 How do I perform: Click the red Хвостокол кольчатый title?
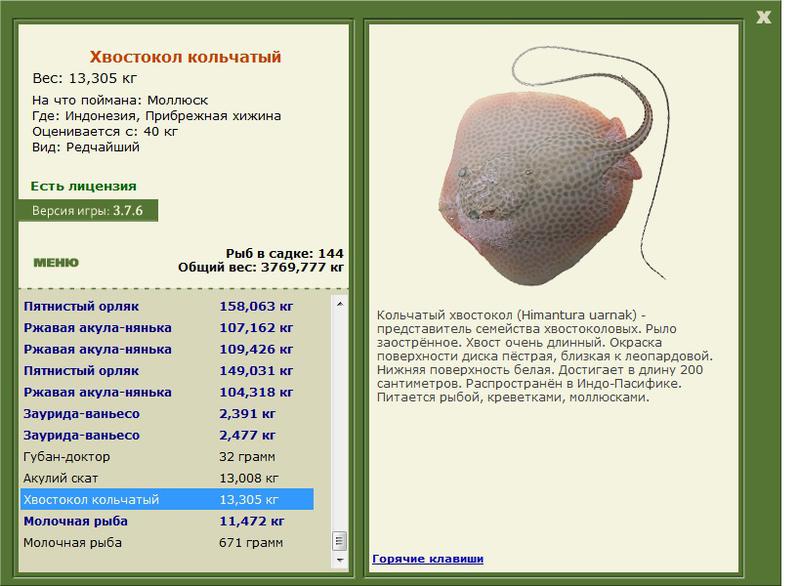point(185,57)
